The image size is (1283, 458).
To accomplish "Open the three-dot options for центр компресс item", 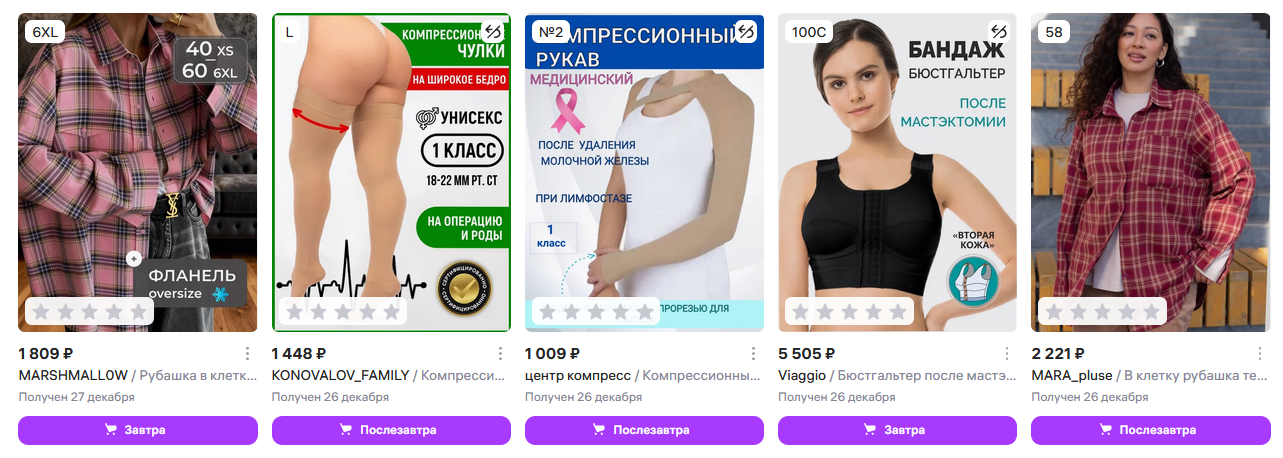I will click(x=753, y=354).
